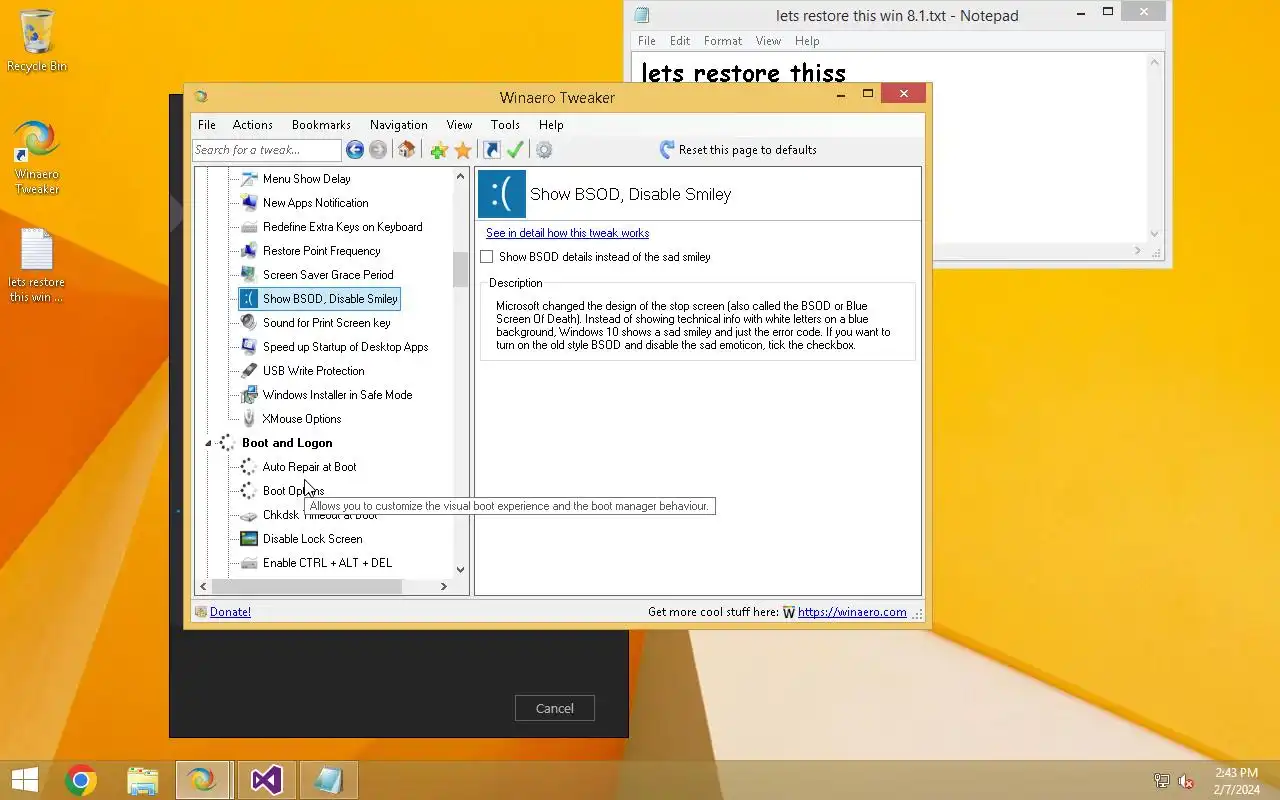Click the Windows Start button
The height and width of the screenshot is (800, 1280).
[x=24, y=780]
